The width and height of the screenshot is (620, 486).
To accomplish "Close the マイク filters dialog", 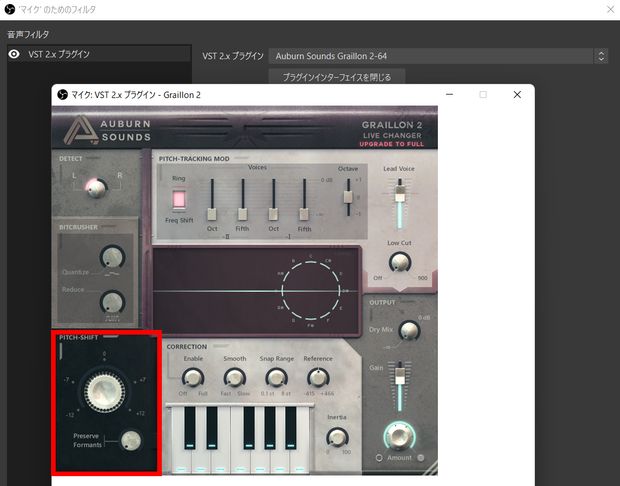I will [x=611, y=9].
